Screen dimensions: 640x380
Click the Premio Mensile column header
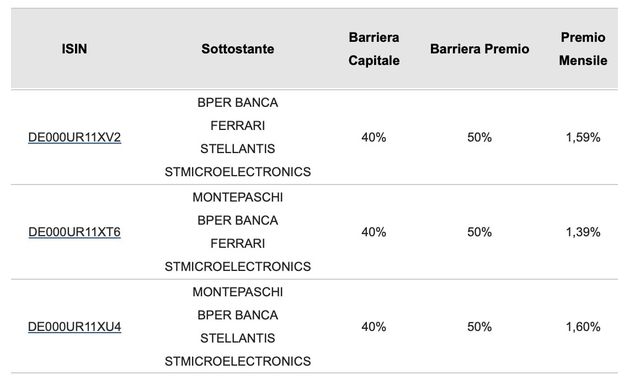tap(583, 49)
